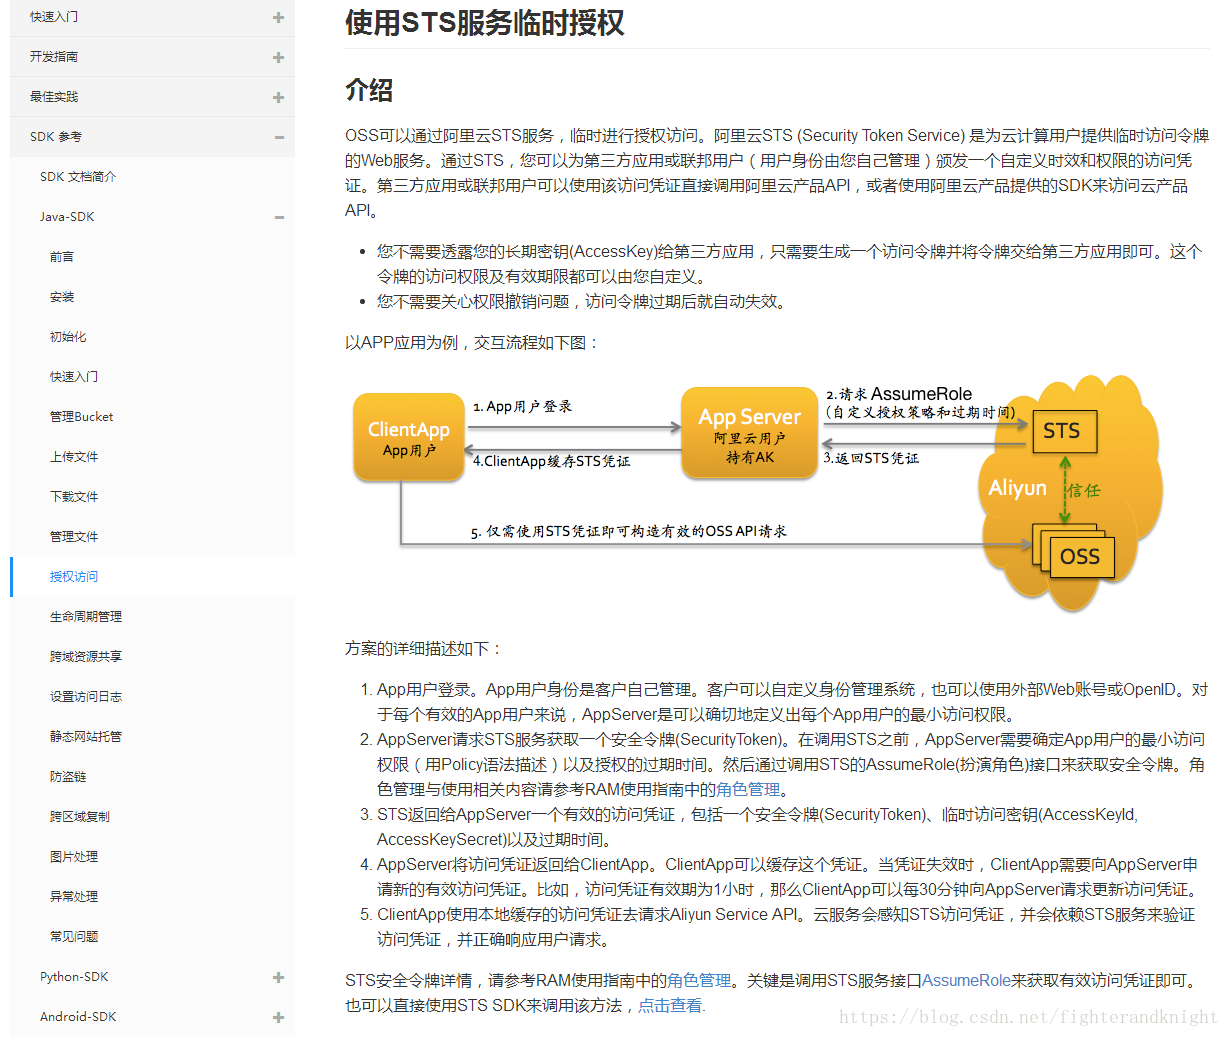Click the diagram label 2.请求 AssumeRole
Image resolution: width=1230 pixels, height=1037 pixels.
click(899, 394)
